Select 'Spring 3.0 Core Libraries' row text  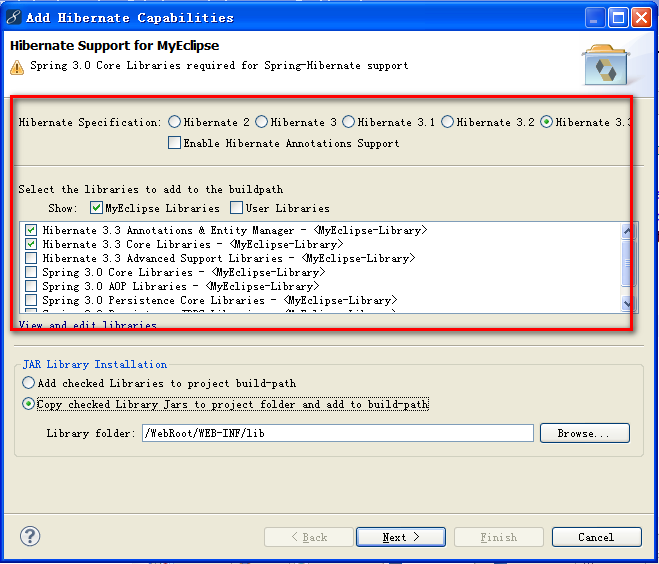184,272
